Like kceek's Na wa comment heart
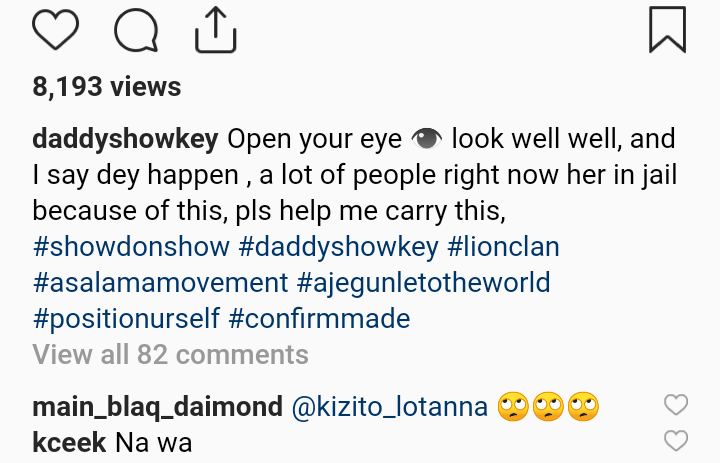Image resolution: width=720 pixels, height=463 pixels. 676,440
